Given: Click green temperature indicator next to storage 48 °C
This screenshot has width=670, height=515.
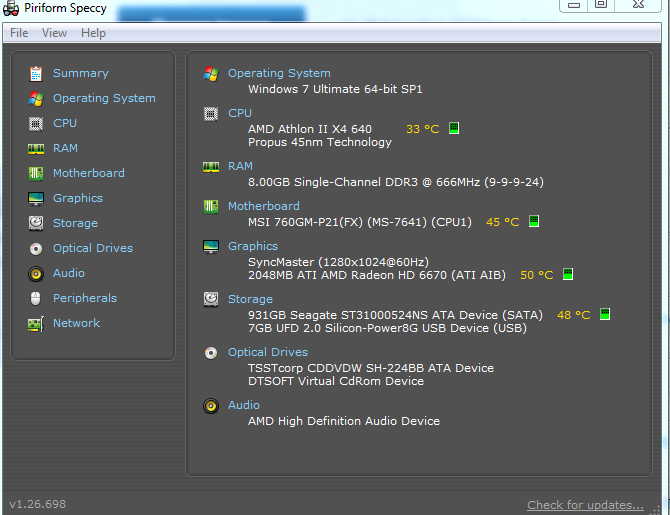Looking at the screenshot, I should click(x=605, y=314).
